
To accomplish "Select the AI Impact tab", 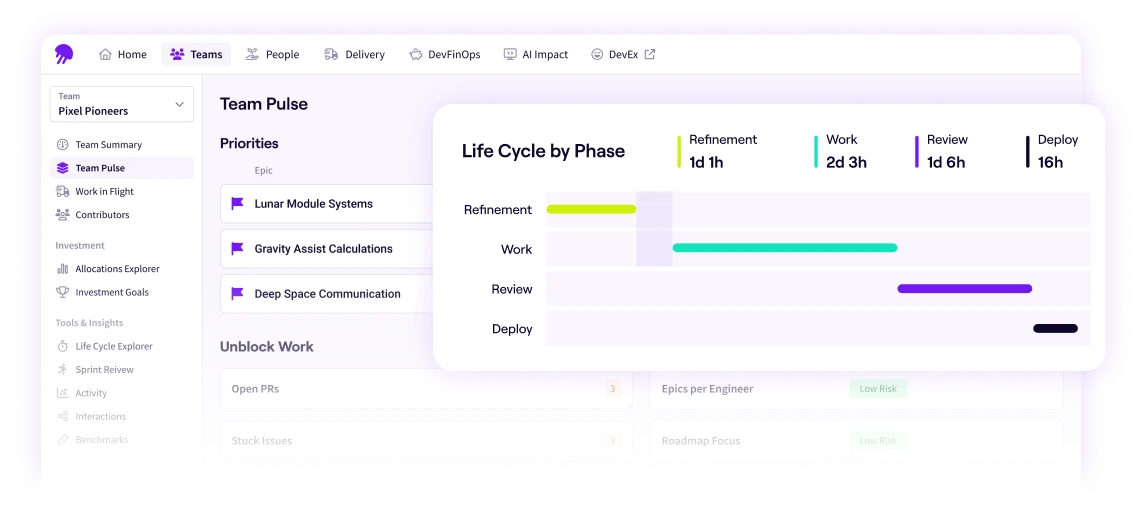I will tap(536, 54).
